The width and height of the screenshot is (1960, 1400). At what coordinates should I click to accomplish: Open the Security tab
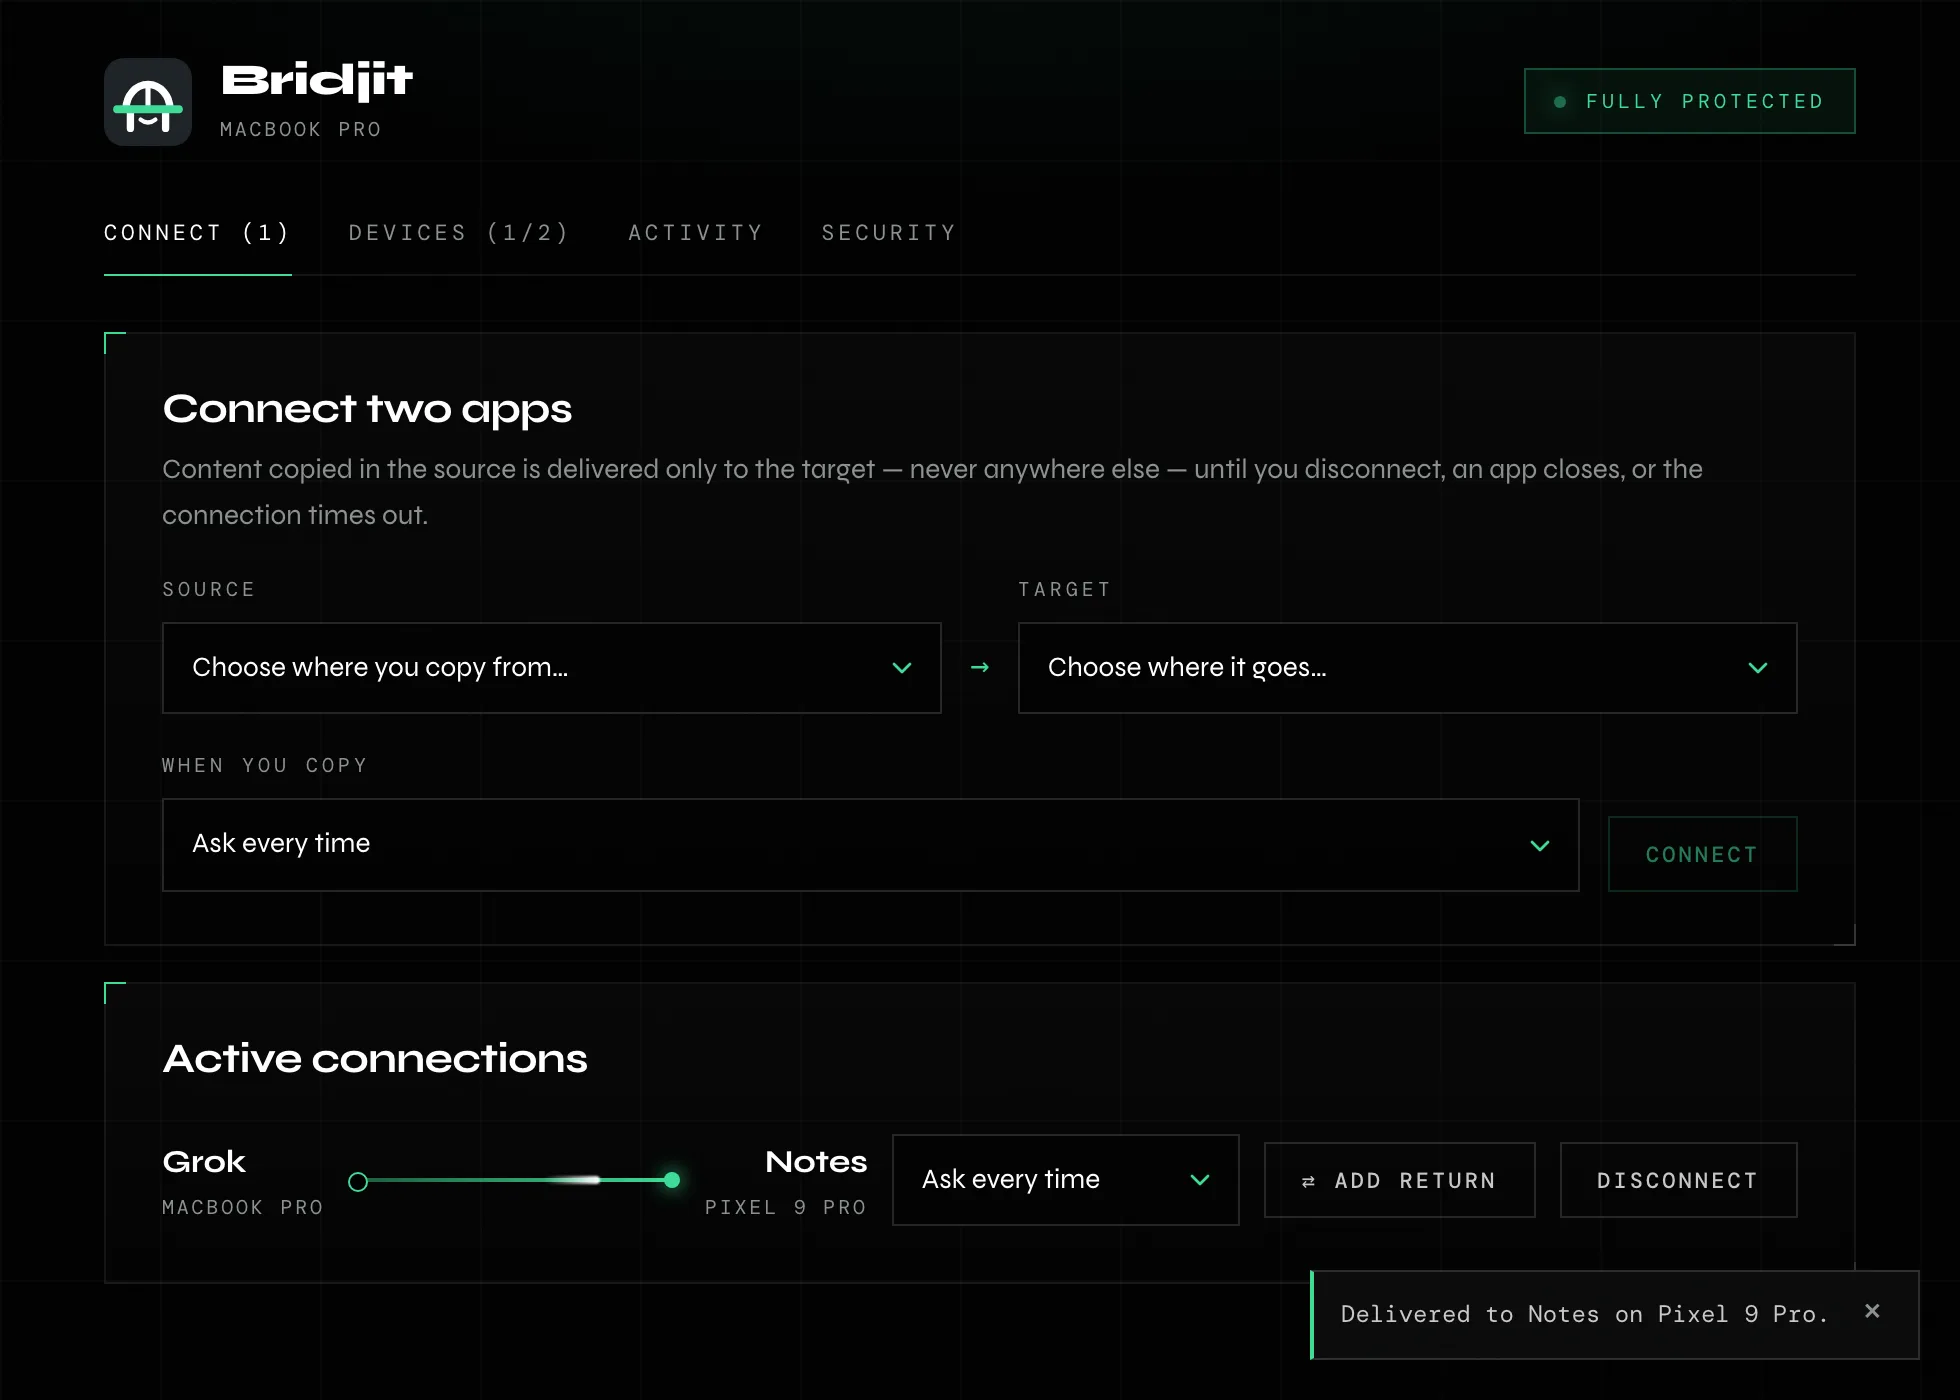[x=889, y=233]
